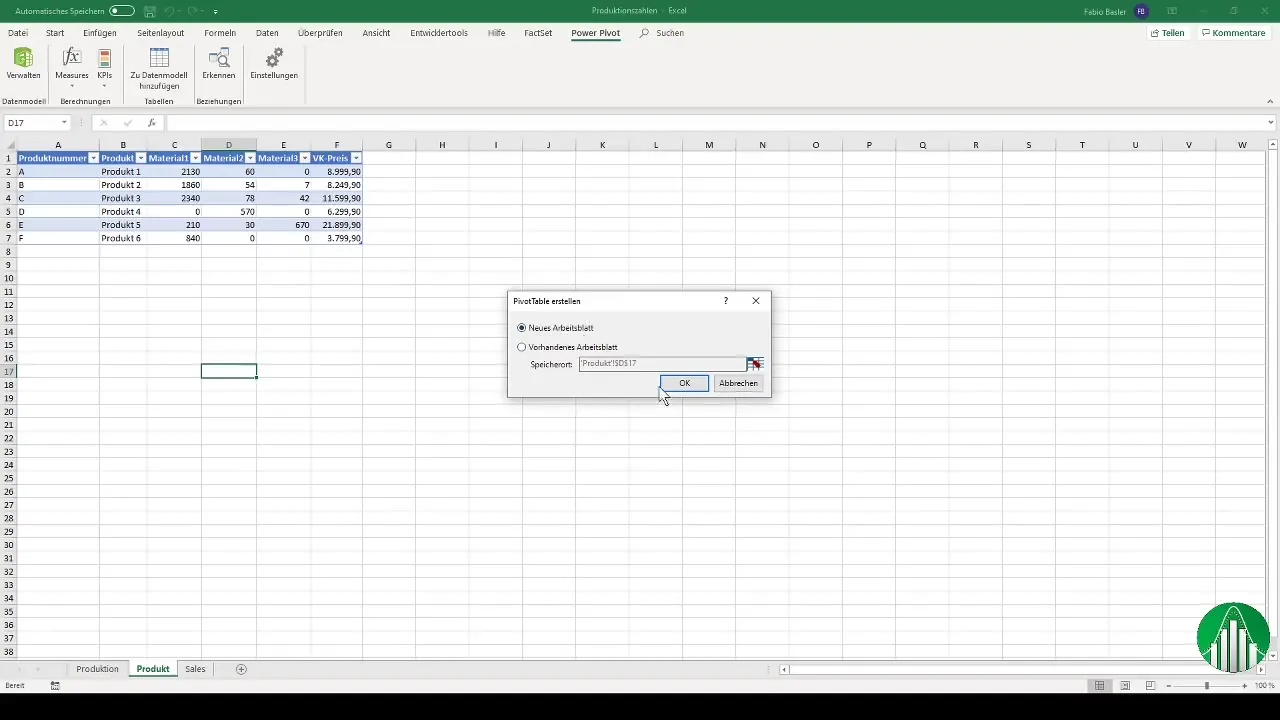Open Material1 column filter dropdown
This screenshot has width=1280, height=720.
(x=195, y=158)
